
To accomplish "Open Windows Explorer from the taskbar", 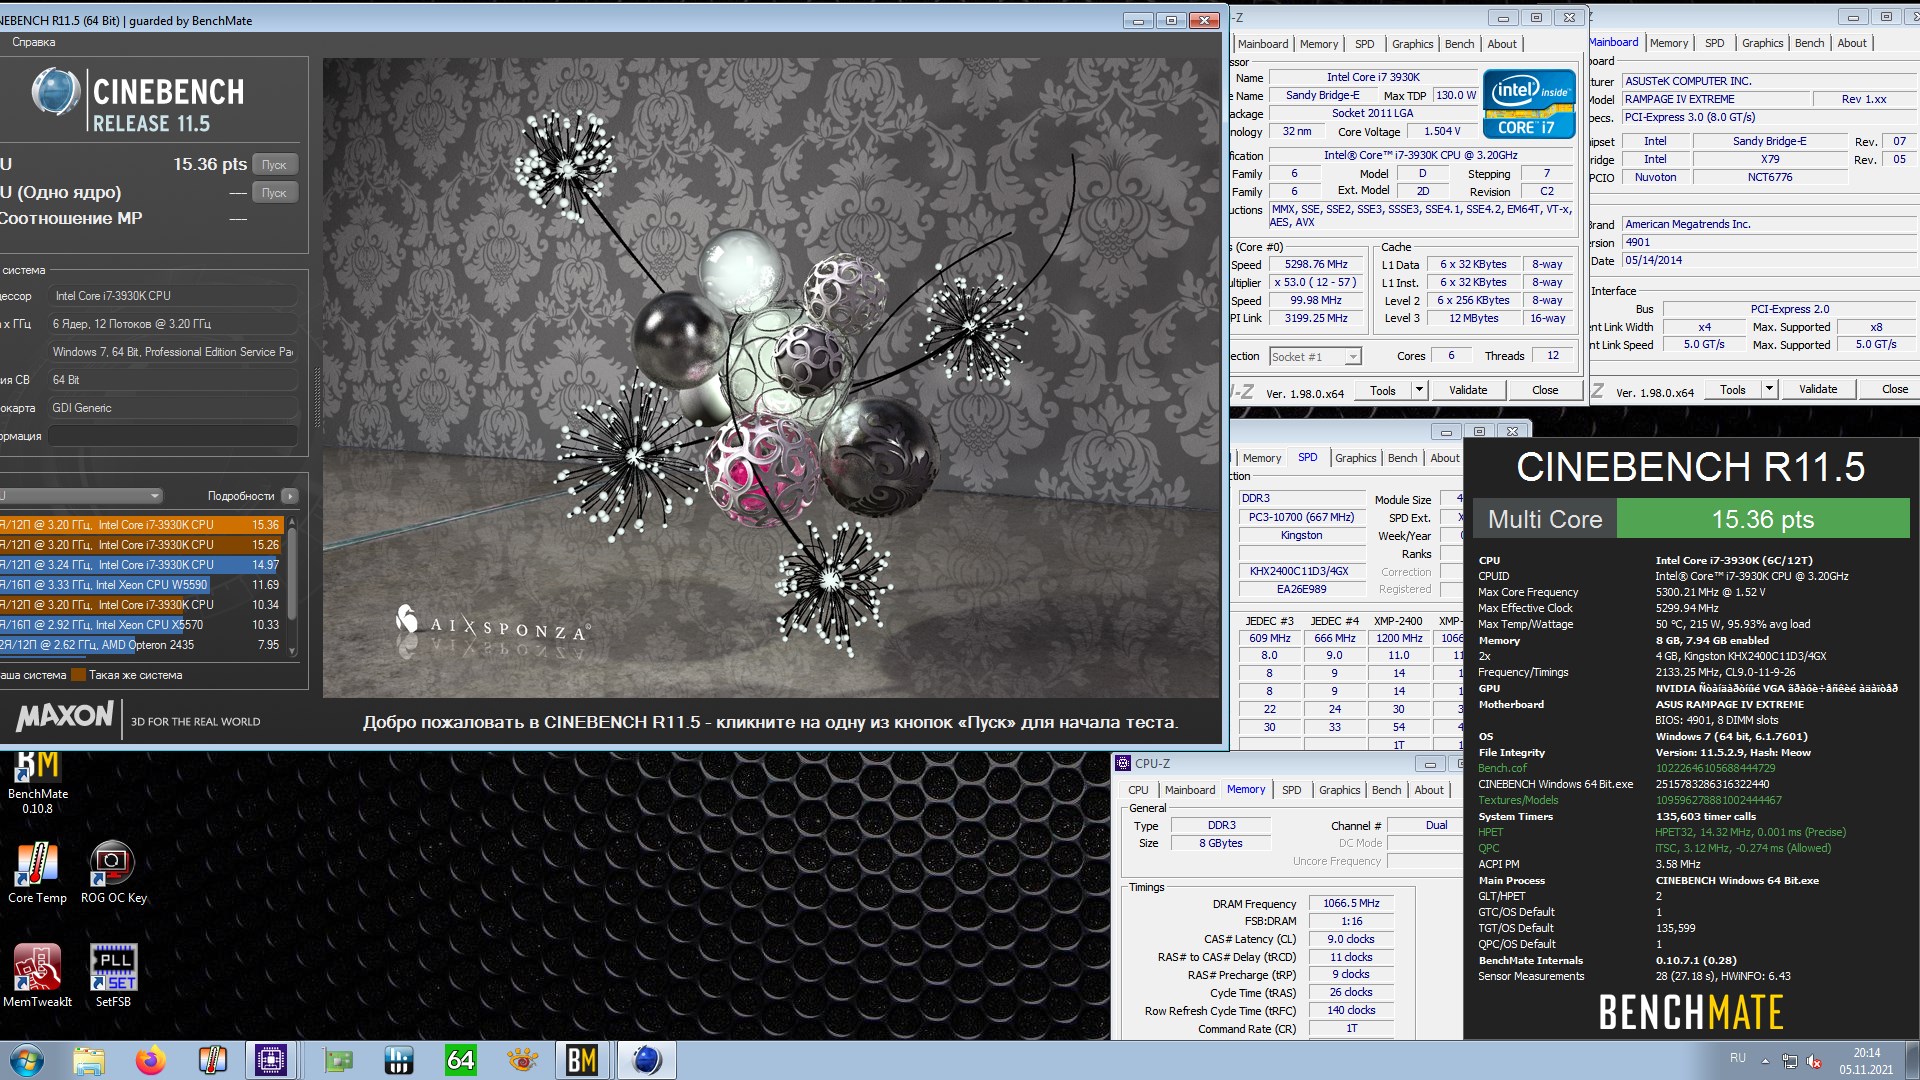I will pyautogui.click(x=89, y=1060).
